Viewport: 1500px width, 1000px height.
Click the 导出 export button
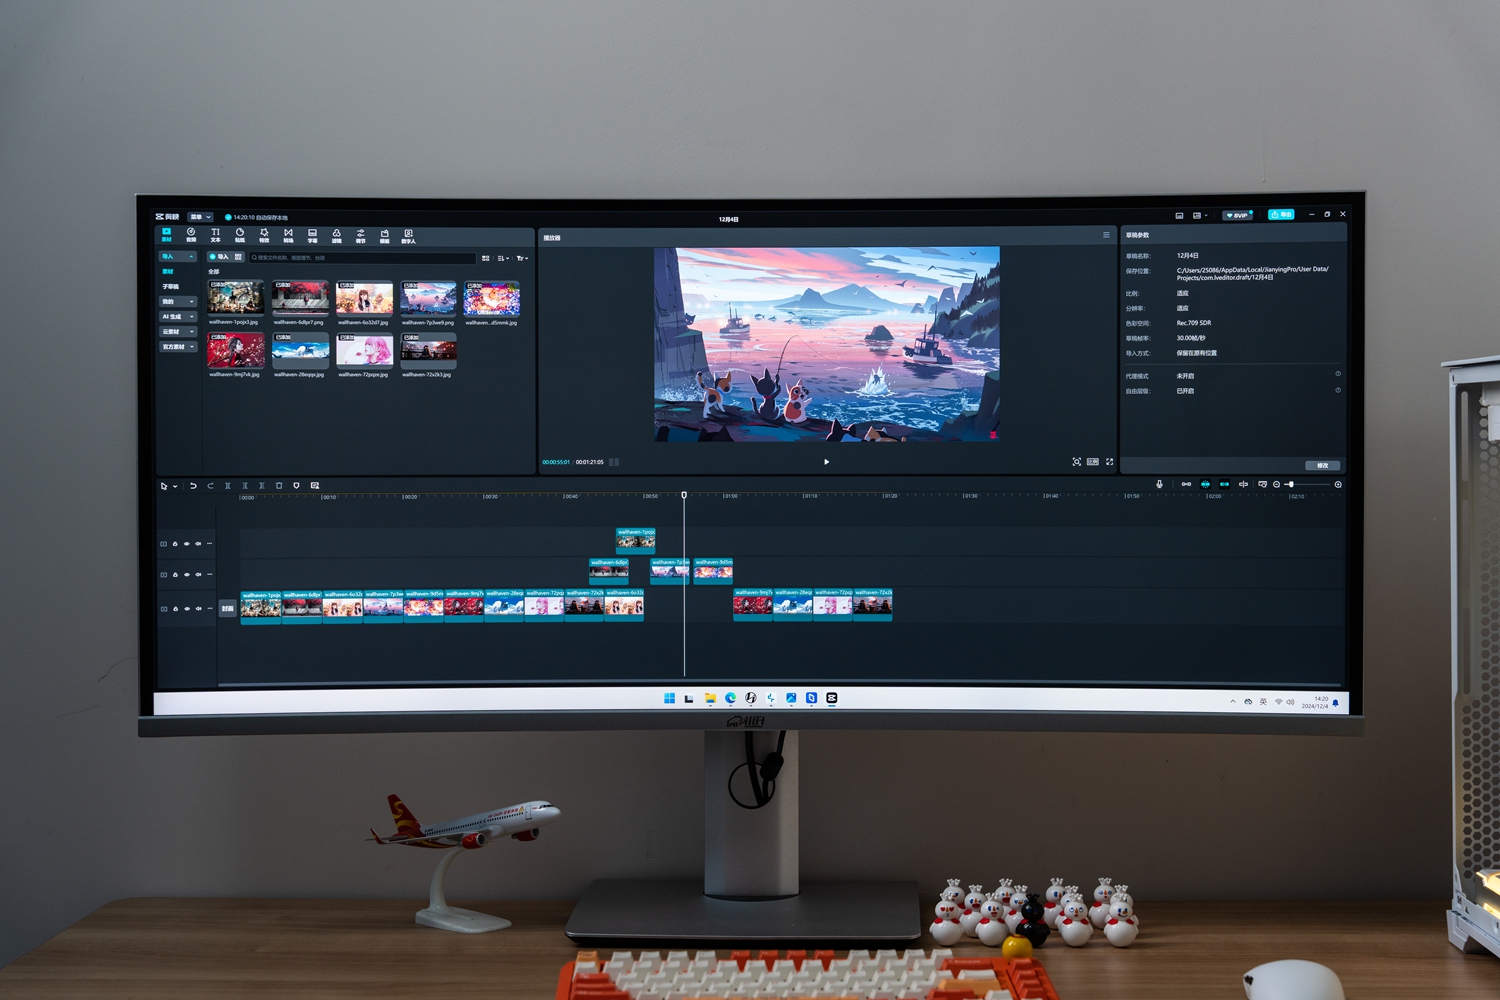click(1281, 215)
